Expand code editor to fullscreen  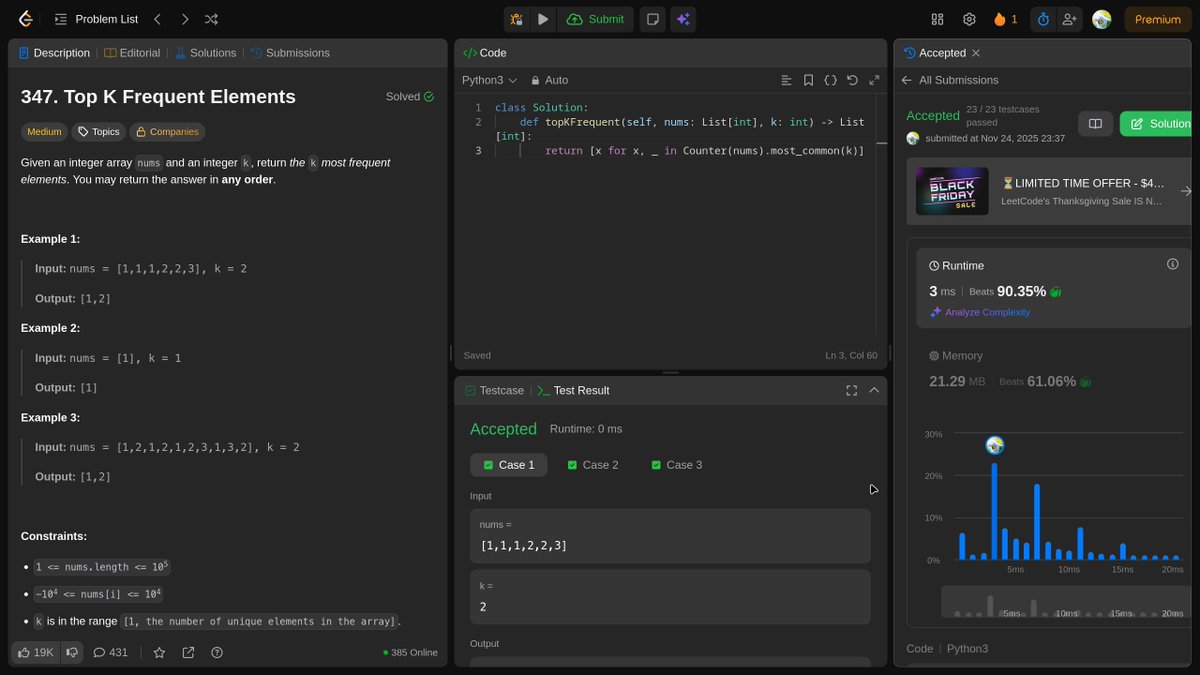coord(874,79)
